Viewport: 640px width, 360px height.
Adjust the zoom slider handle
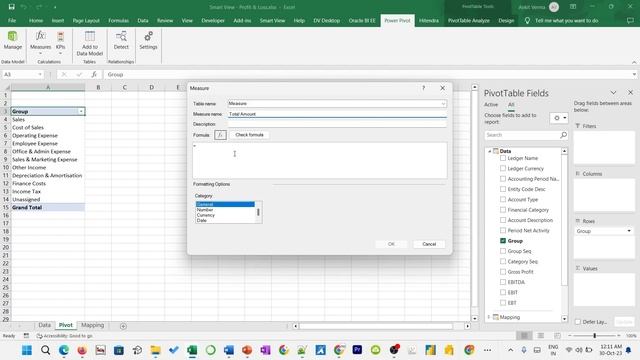coord(594,336)
